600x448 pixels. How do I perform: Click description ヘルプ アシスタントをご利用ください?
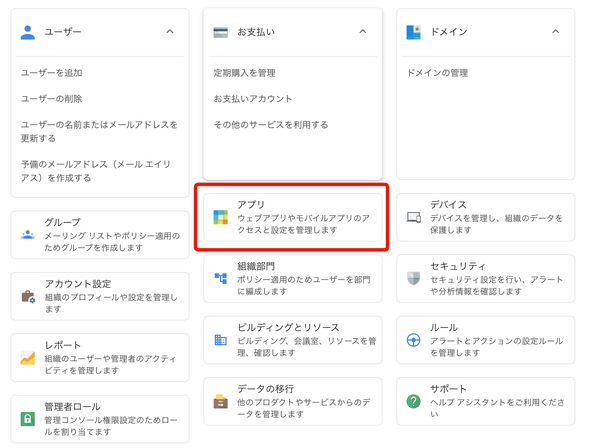[x=497, y=408]
